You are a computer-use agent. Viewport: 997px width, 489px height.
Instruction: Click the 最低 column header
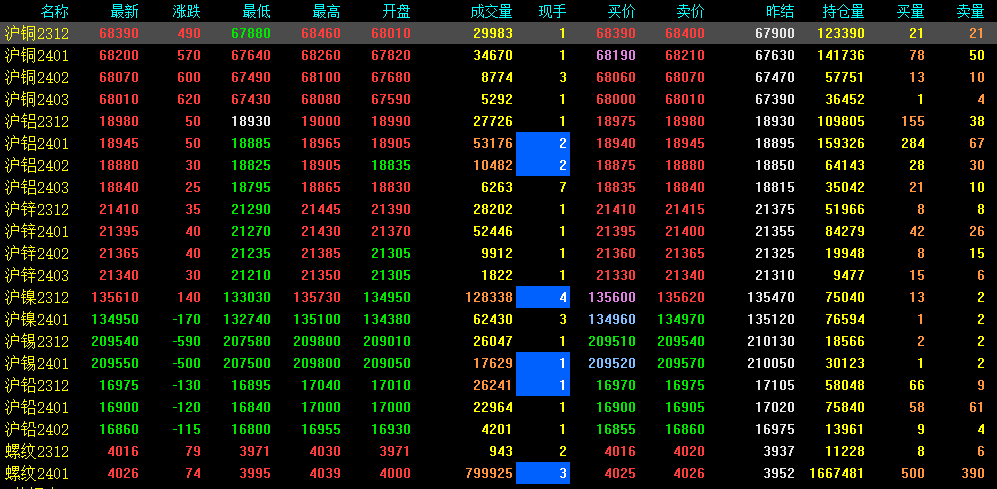257,11
